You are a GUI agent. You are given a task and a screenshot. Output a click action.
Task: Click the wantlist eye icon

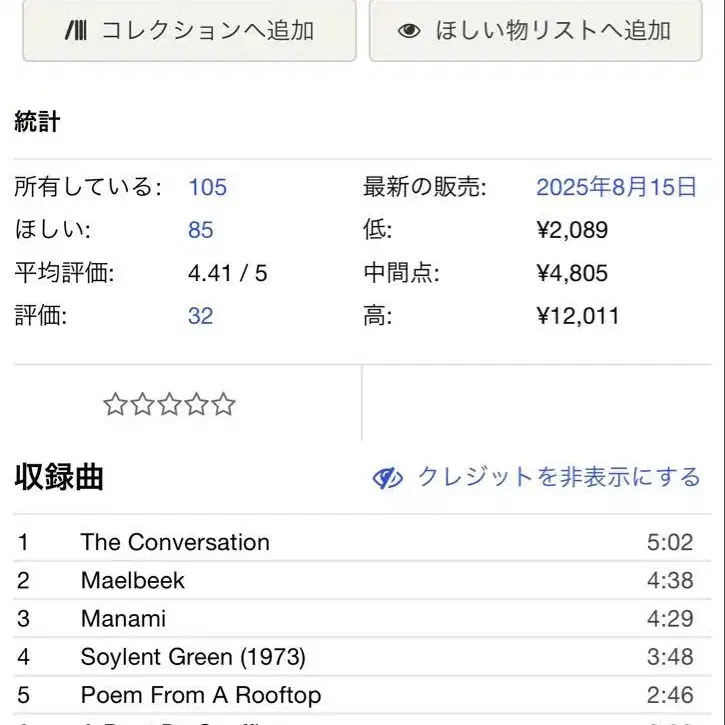point(409,30)
